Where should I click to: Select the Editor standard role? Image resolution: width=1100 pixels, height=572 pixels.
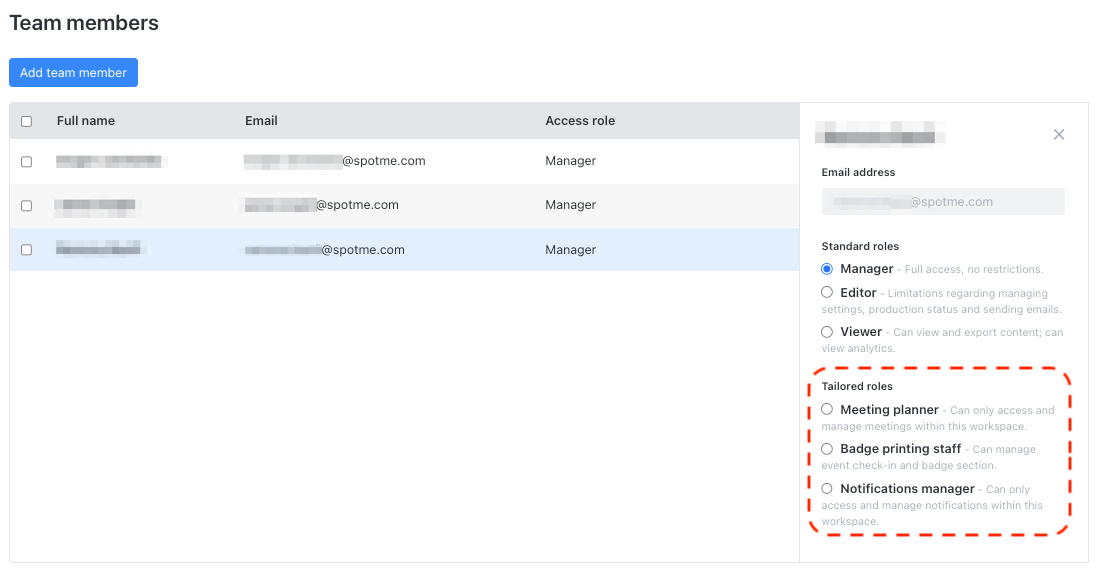827,292
